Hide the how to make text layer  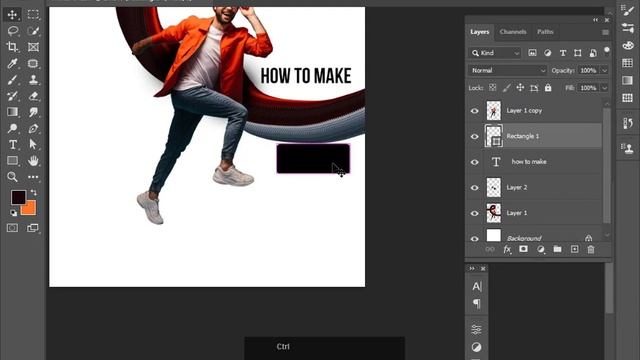(x=474, y=162)
